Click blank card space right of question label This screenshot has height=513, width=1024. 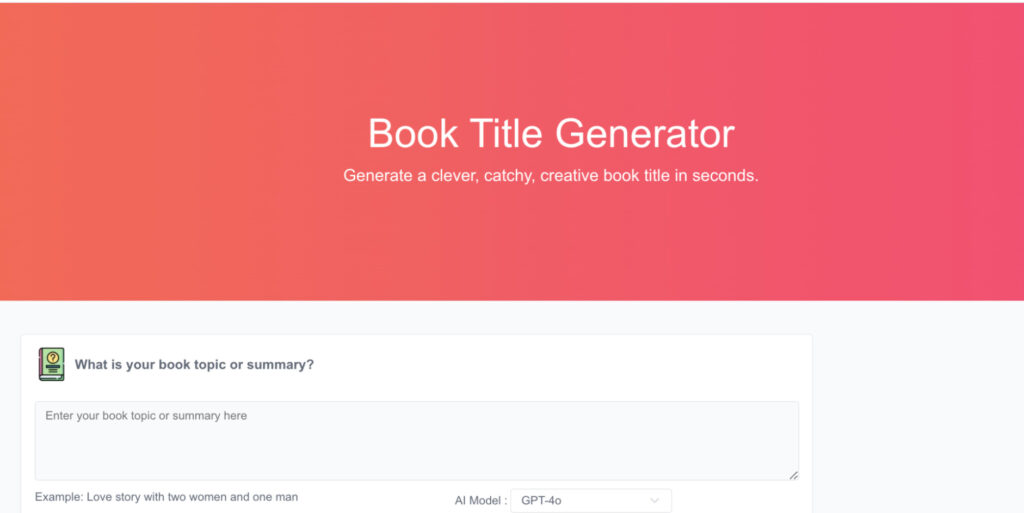[x=560, y=365]
